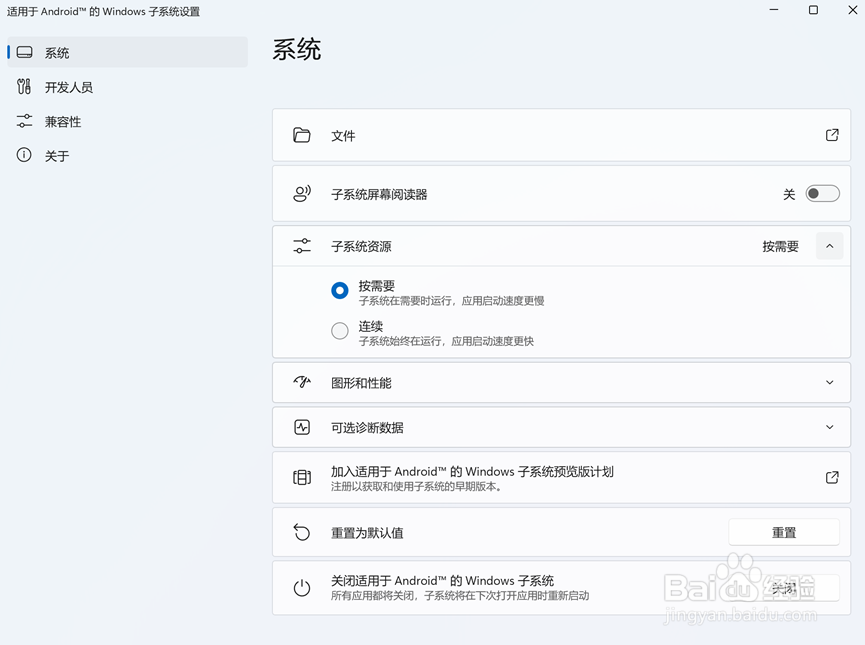This screenshot has width=865, height=645.
Task: Click the power icon beside 关闭 subsystem
Action: point(302,588)
